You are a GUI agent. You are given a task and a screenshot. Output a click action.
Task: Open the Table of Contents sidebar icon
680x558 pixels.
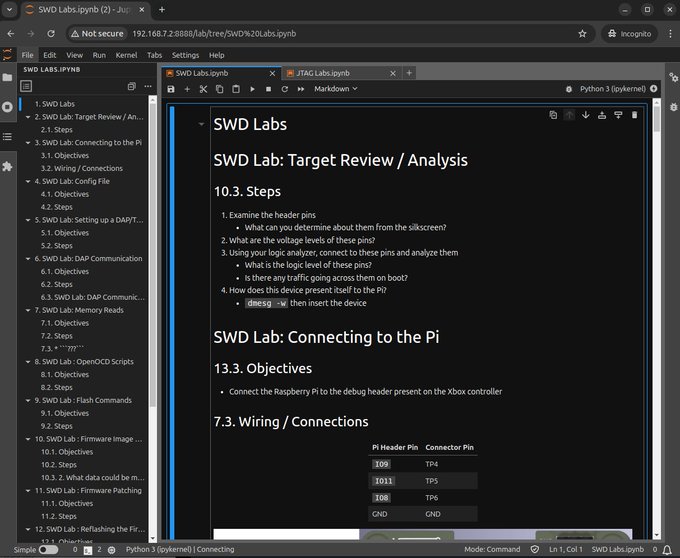tap(7, 137)
